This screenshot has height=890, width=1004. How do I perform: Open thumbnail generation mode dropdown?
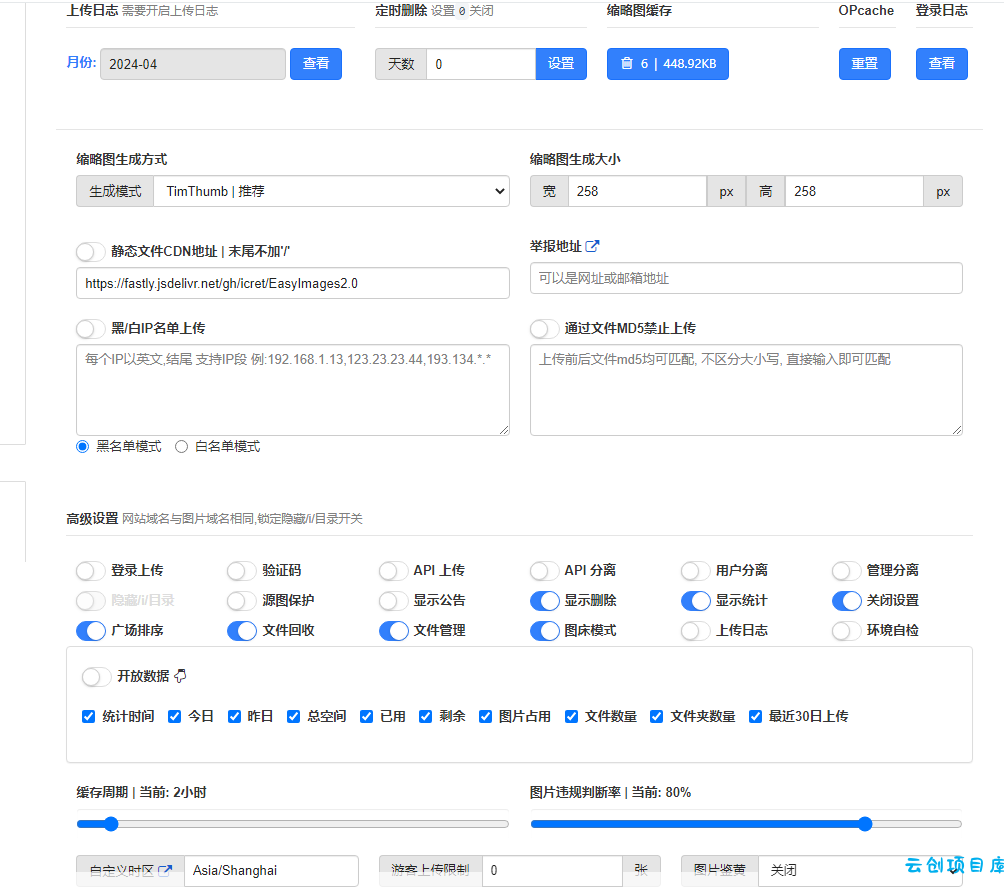click(x=331, y=191)
